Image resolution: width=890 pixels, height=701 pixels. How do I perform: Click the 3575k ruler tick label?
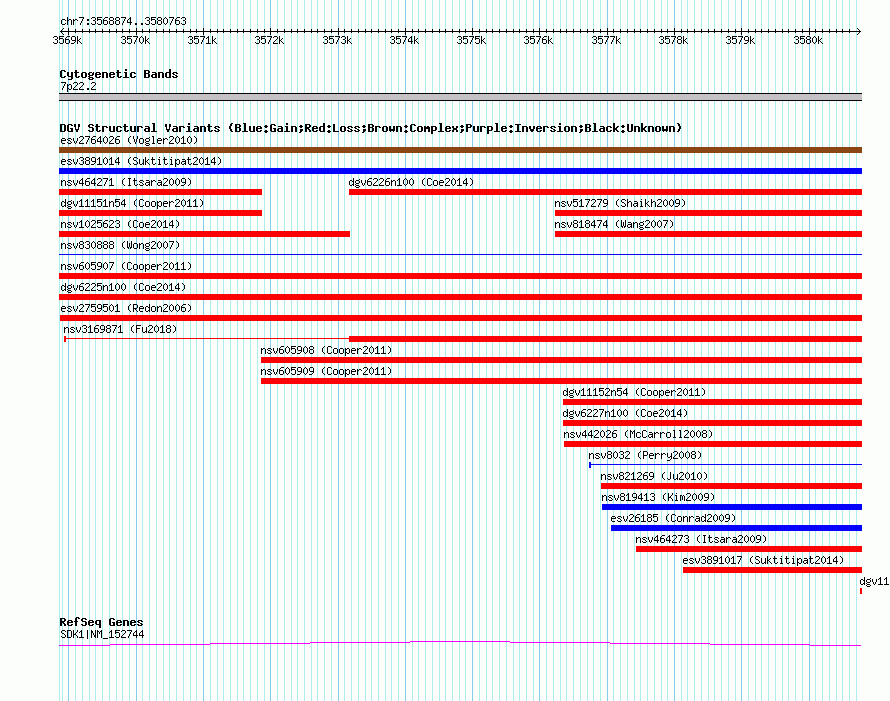coord(471,40)
